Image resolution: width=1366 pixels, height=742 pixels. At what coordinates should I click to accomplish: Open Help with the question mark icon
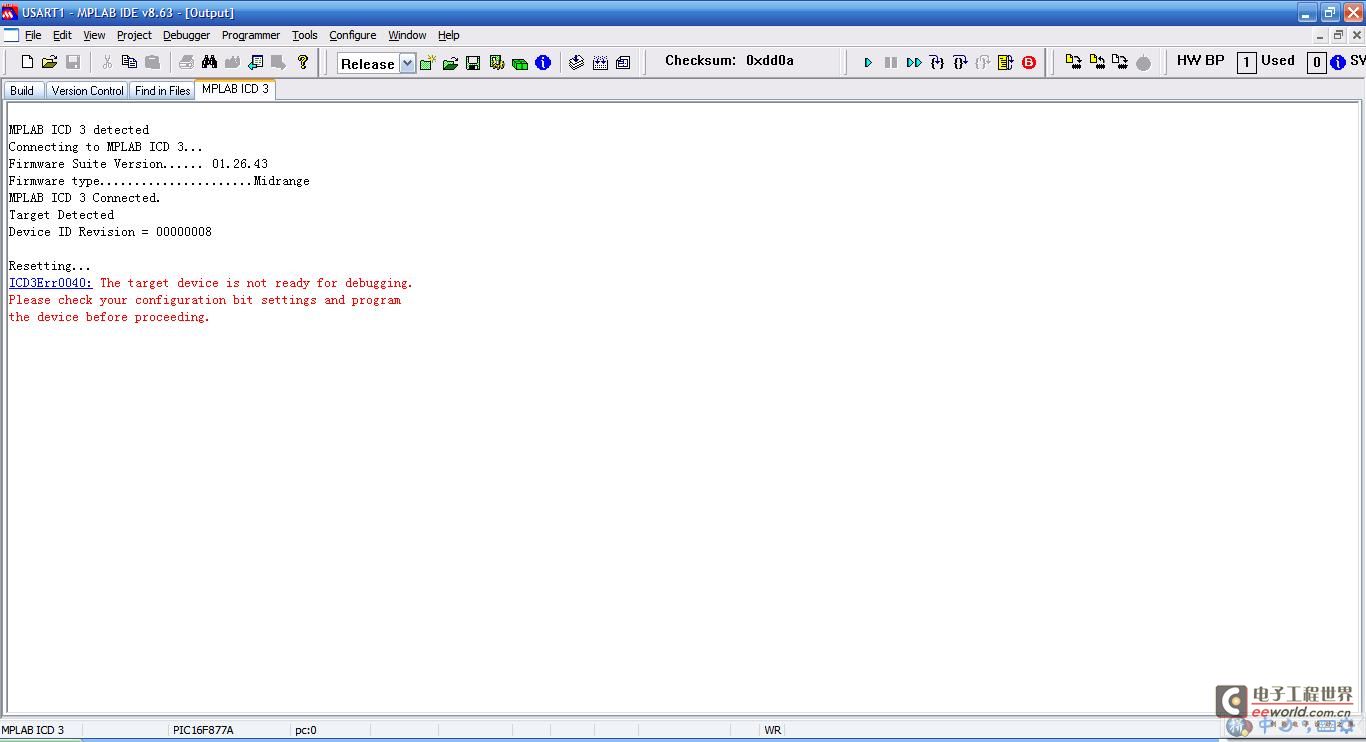[x=302, y=62]
